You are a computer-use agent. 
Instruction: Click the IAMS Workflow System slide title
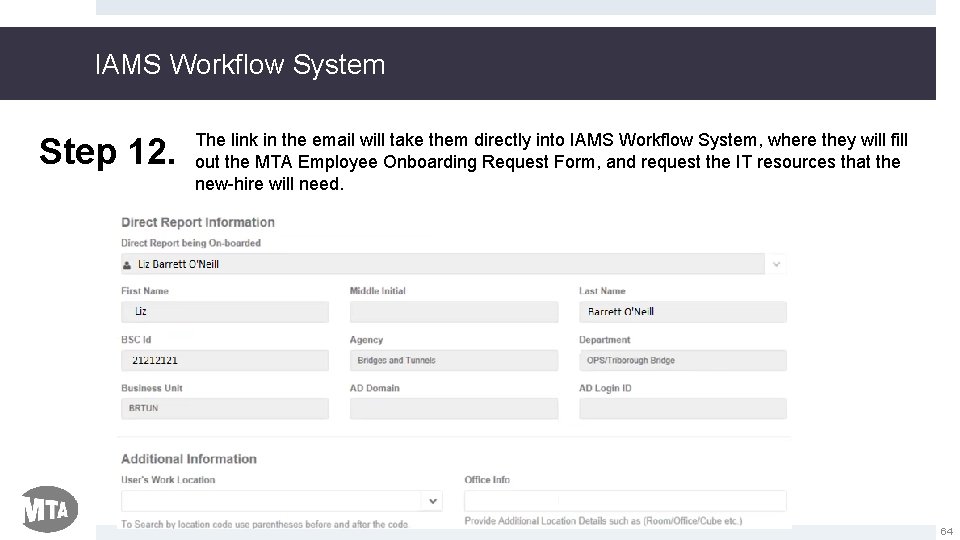[x=240, y=64]
